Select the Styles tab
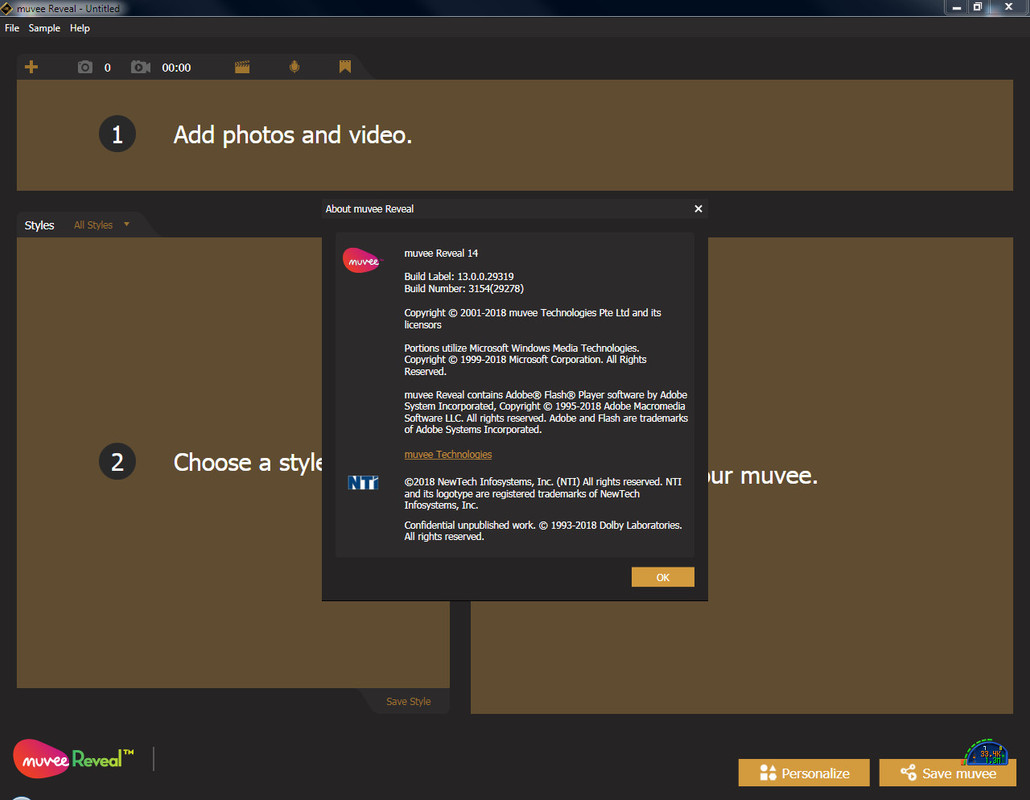1030x800 pixels. coord(39,225)
